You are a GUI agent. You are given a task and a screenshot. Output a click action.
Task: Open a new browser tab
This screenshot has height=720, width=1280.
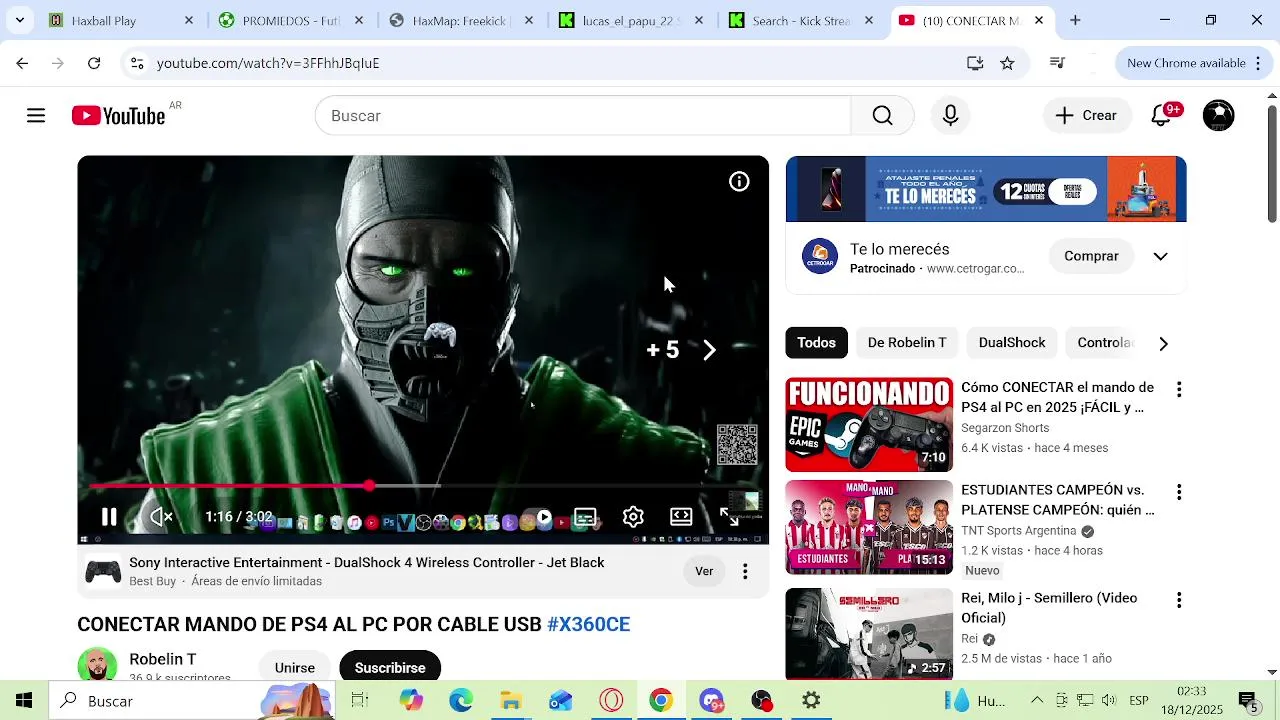coord(1075,20)
